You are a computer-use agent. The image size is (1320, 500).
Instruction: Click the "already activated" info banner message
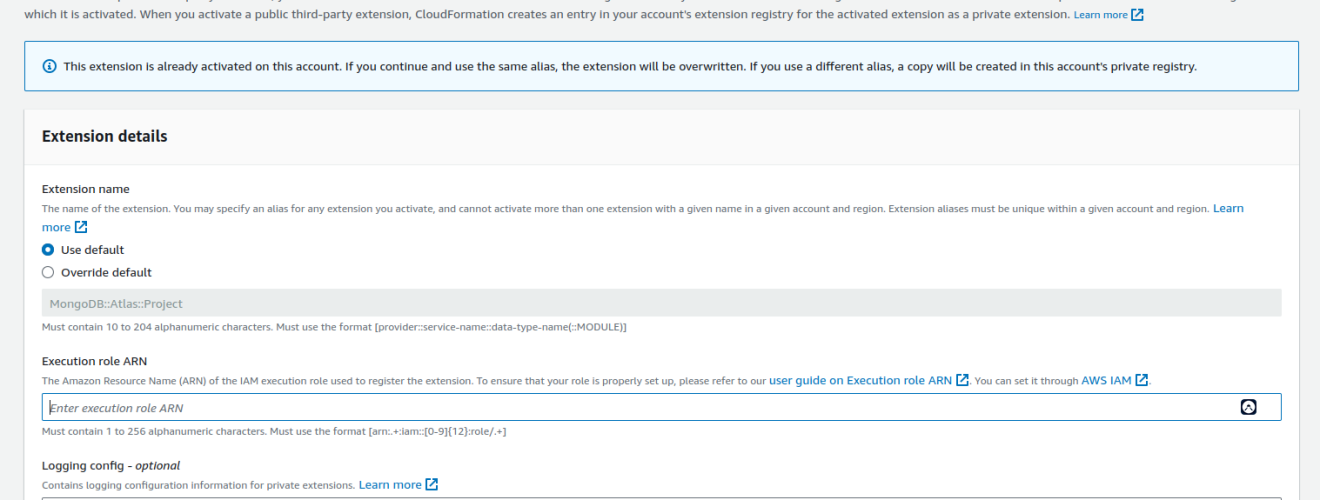click(630, 66)
